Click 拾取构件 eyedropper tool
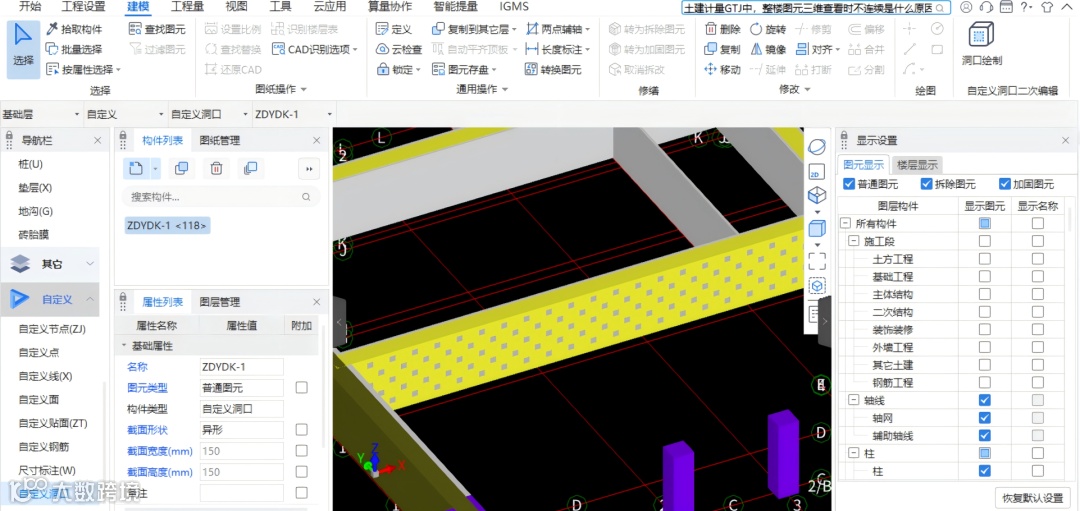Screen dimensions: 1080x511 click(74, 29)
